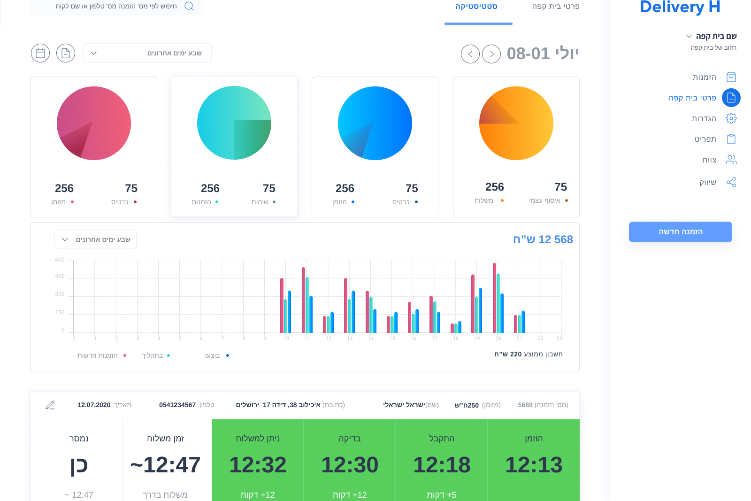Switch to the פרטי בית קפה tab

pyautogui.click(x=556, y=7)
